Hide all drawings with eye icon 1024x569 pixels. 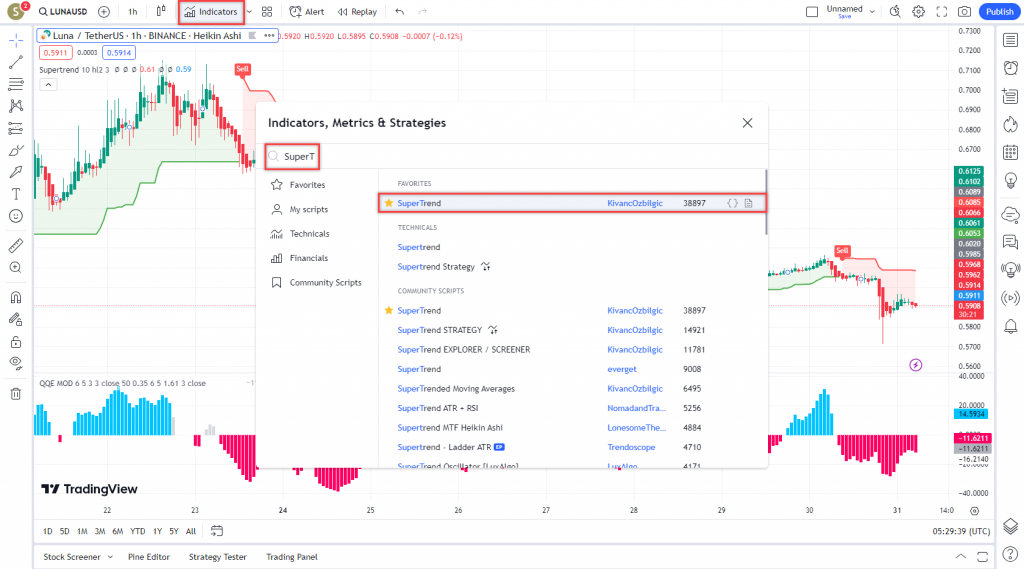coord(16,363)
